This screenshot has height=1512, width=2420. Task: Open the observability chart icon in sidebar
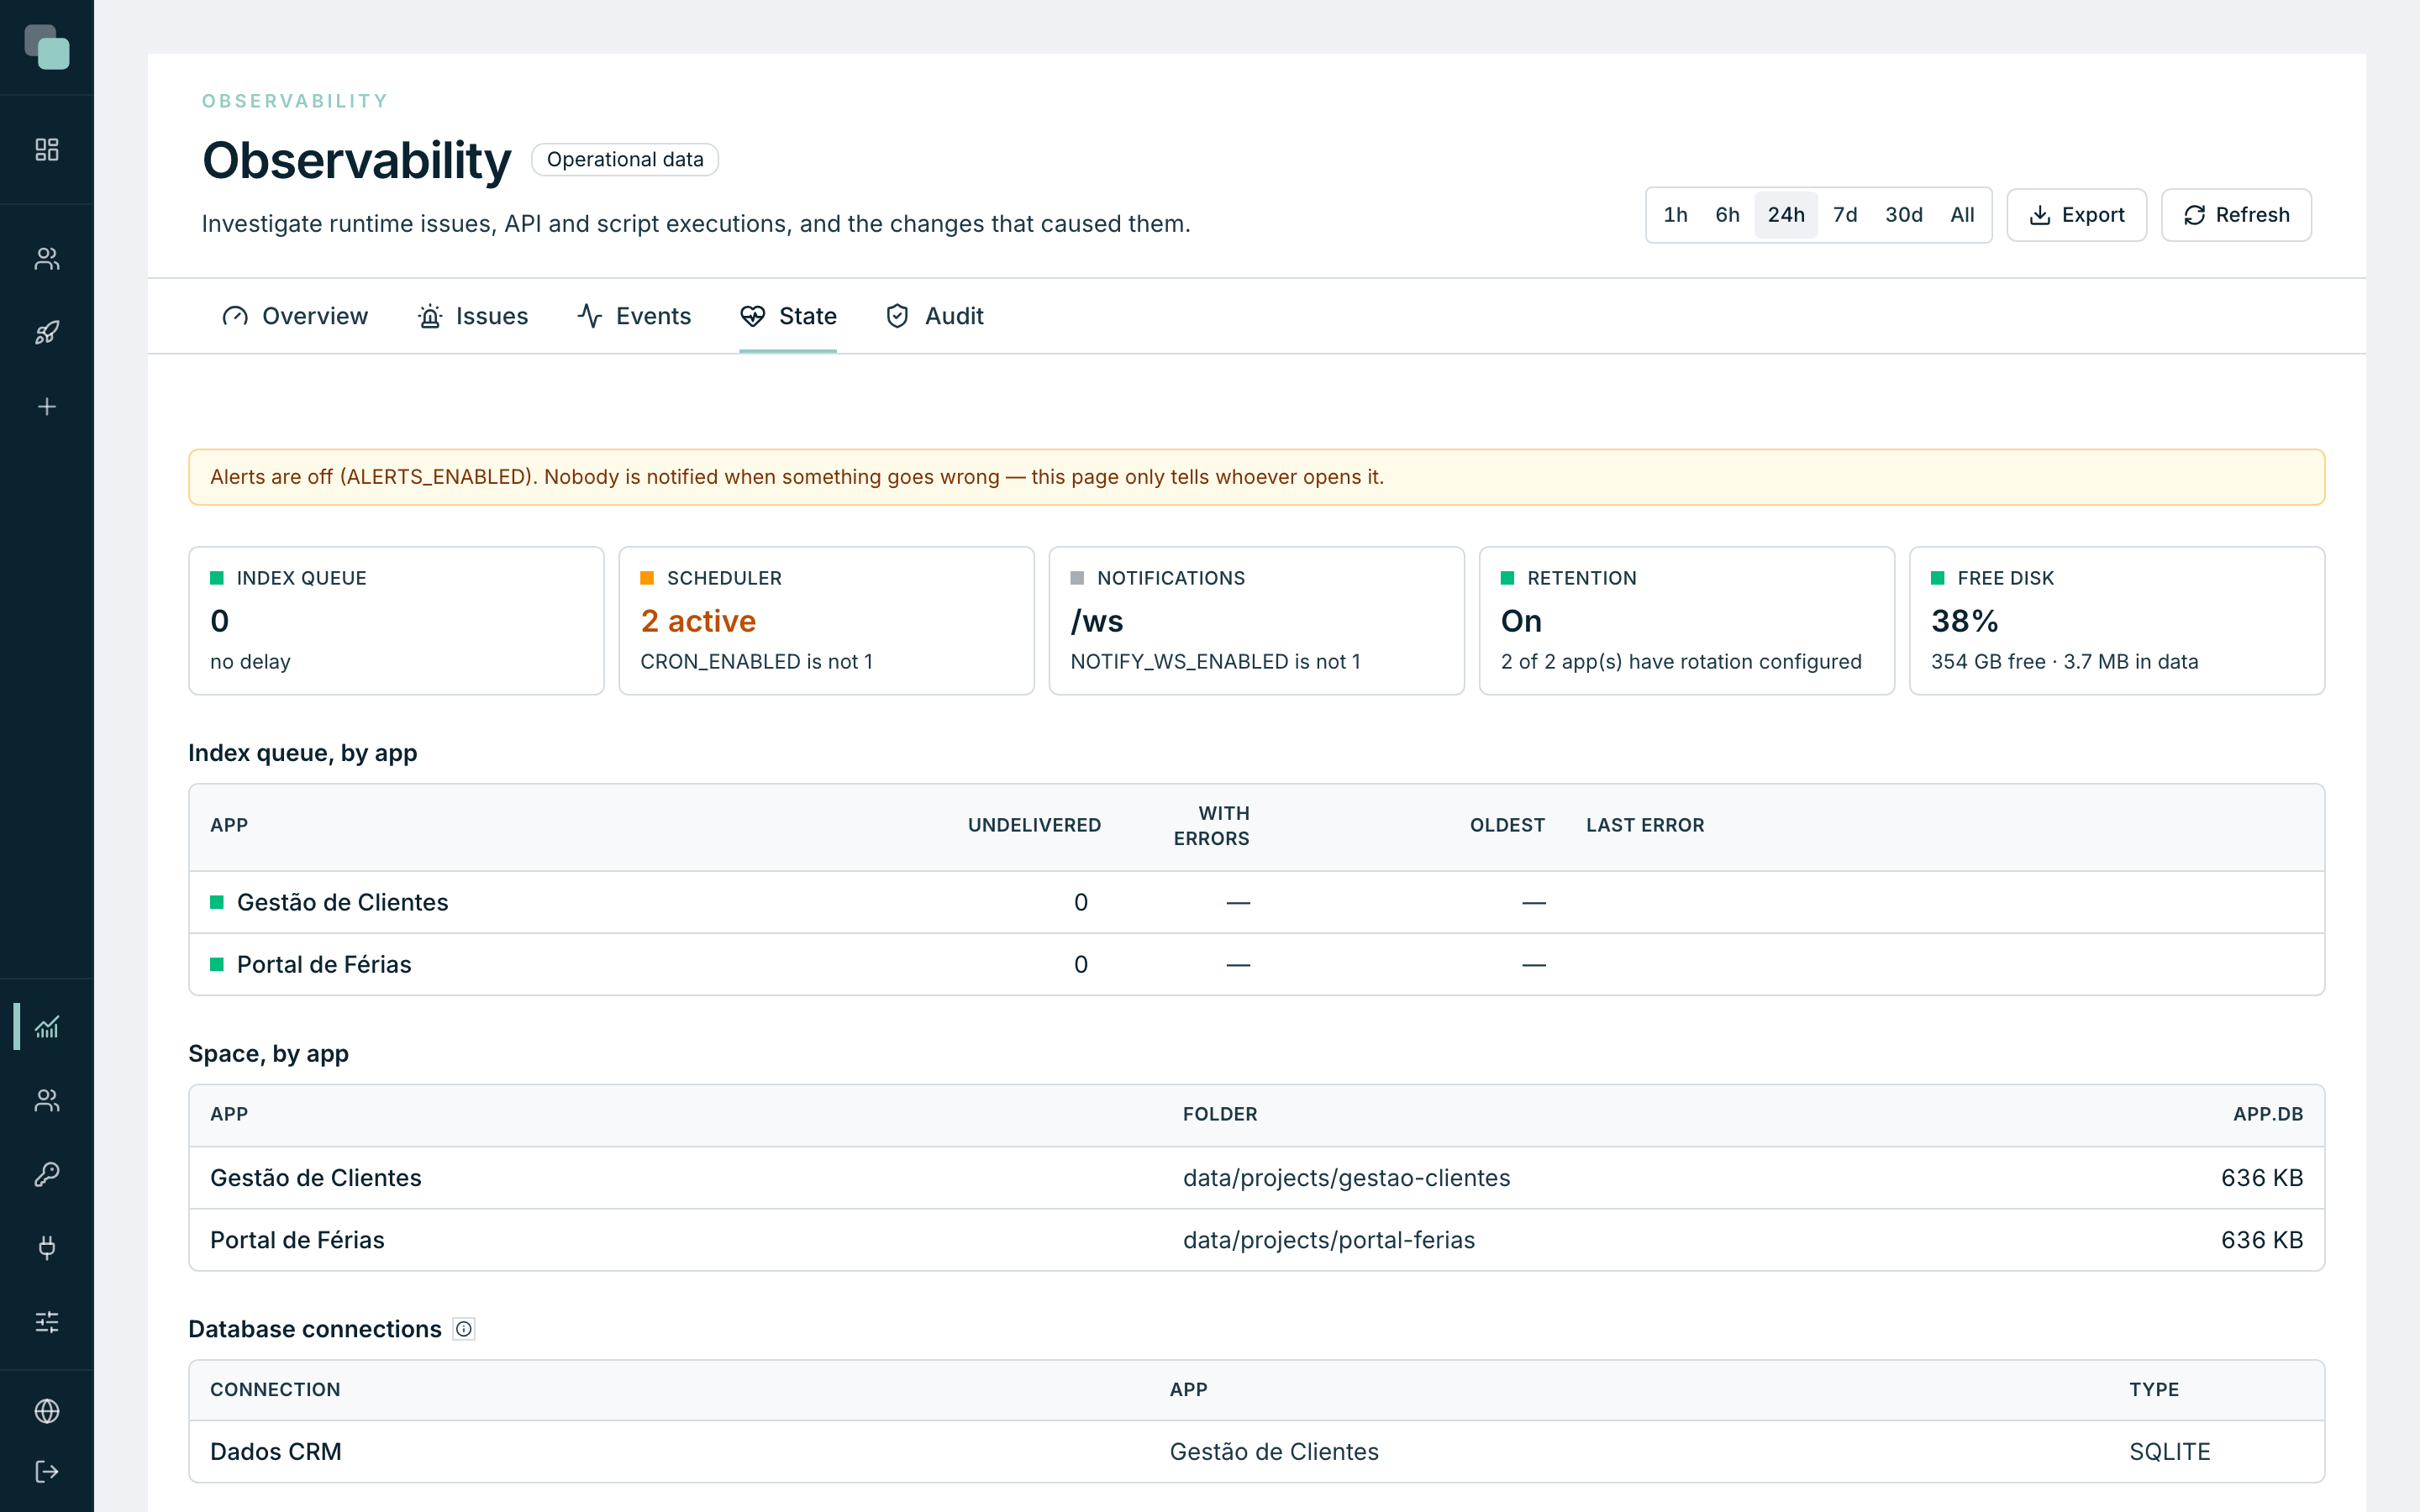point(47,1027)
